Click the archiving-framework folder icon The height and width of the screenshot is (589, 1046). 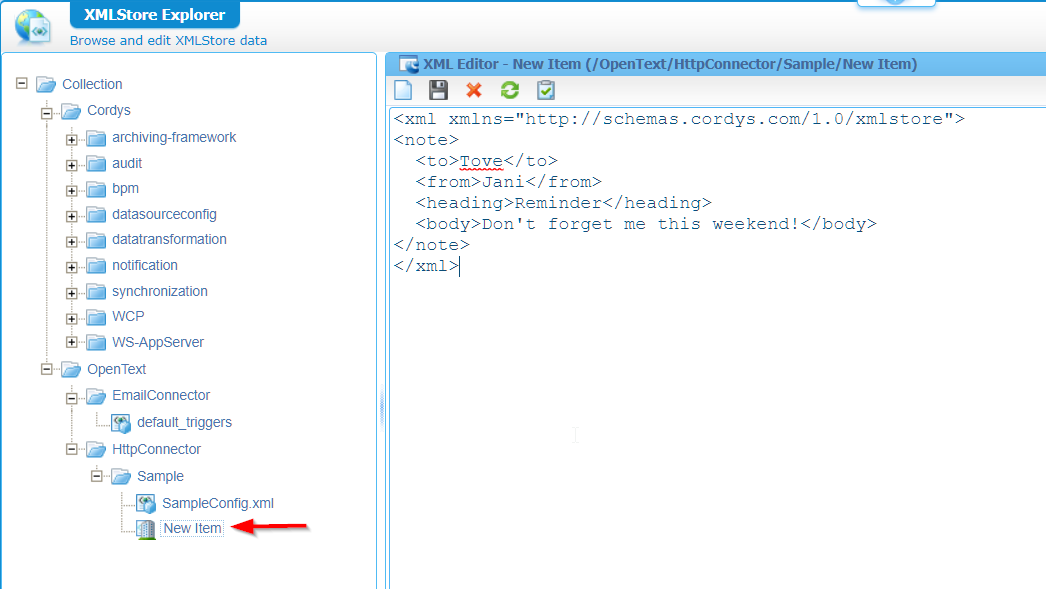click(x=96, y=138)
